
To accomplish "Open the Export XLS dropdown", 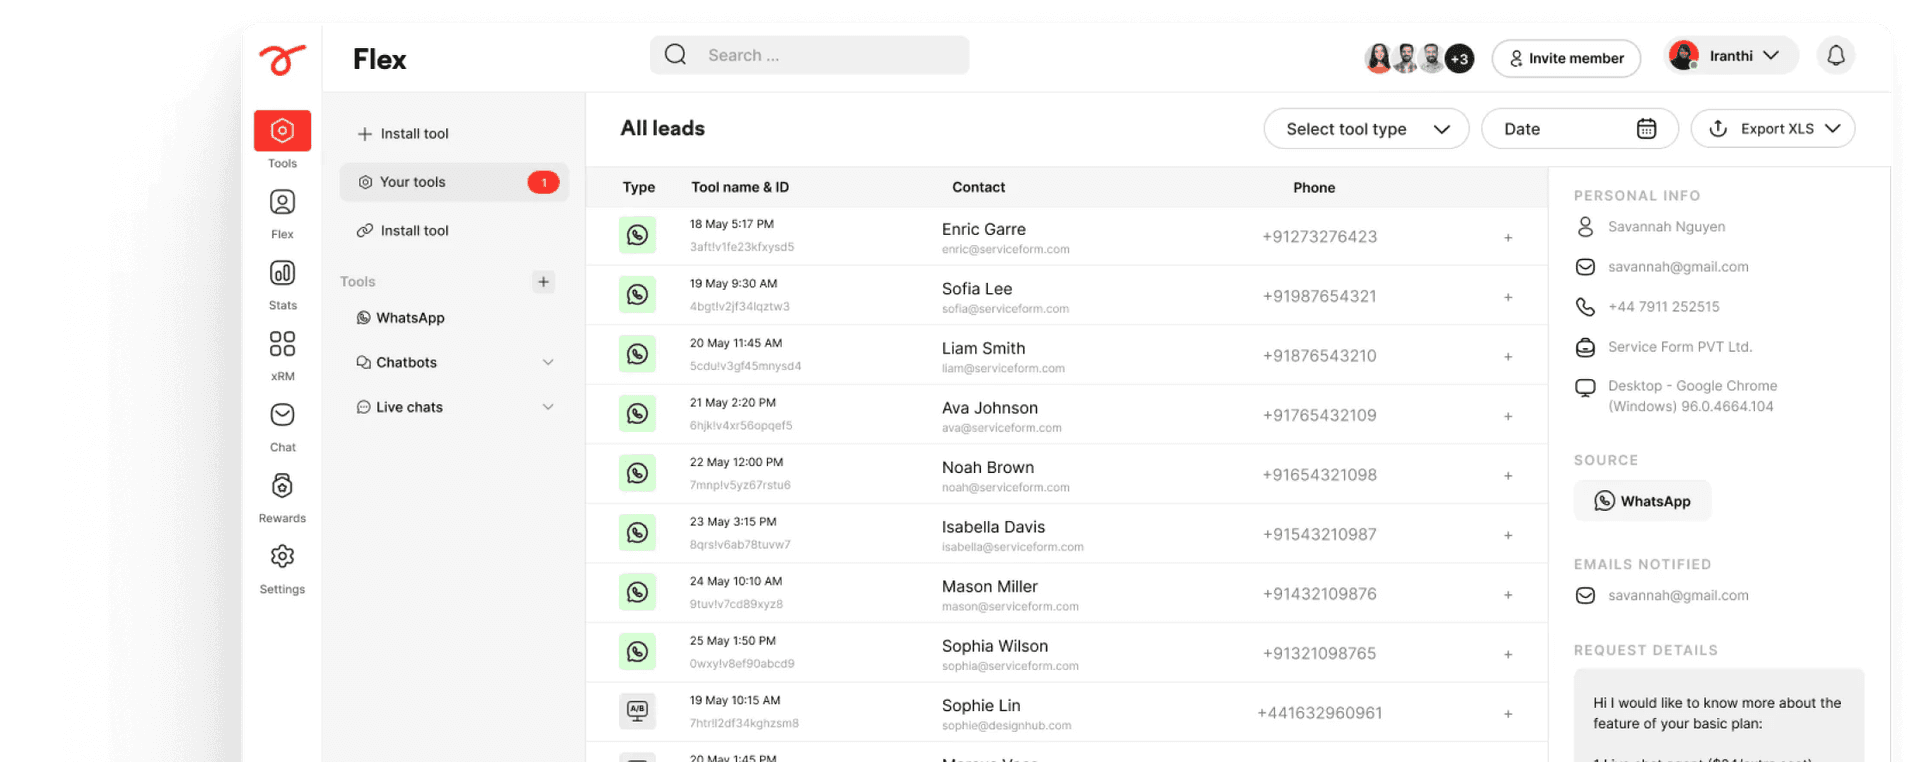I will click(x=1772, y=129).
